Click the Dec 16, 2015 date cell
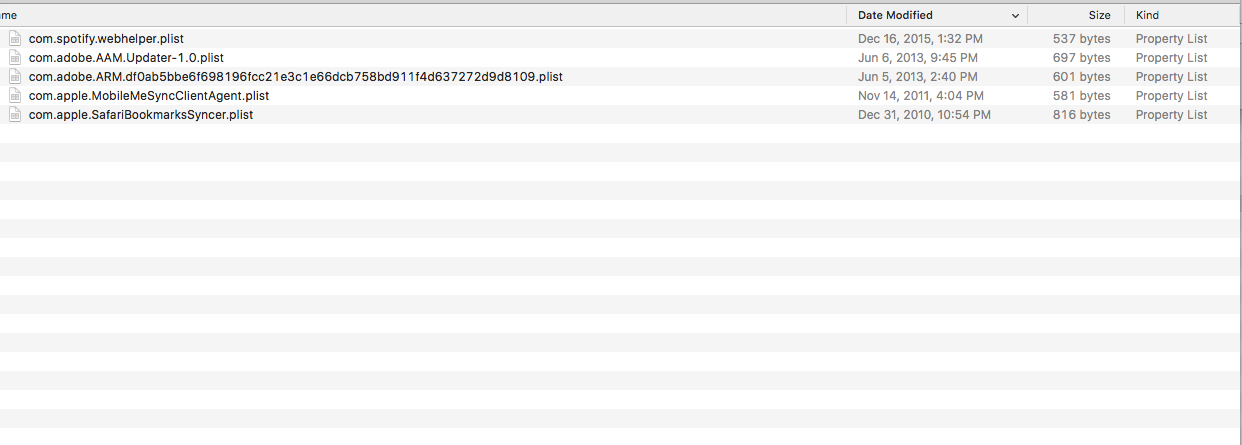This screenshot has width=1242, height=445. pyautogui.click(x=920, y=38)
